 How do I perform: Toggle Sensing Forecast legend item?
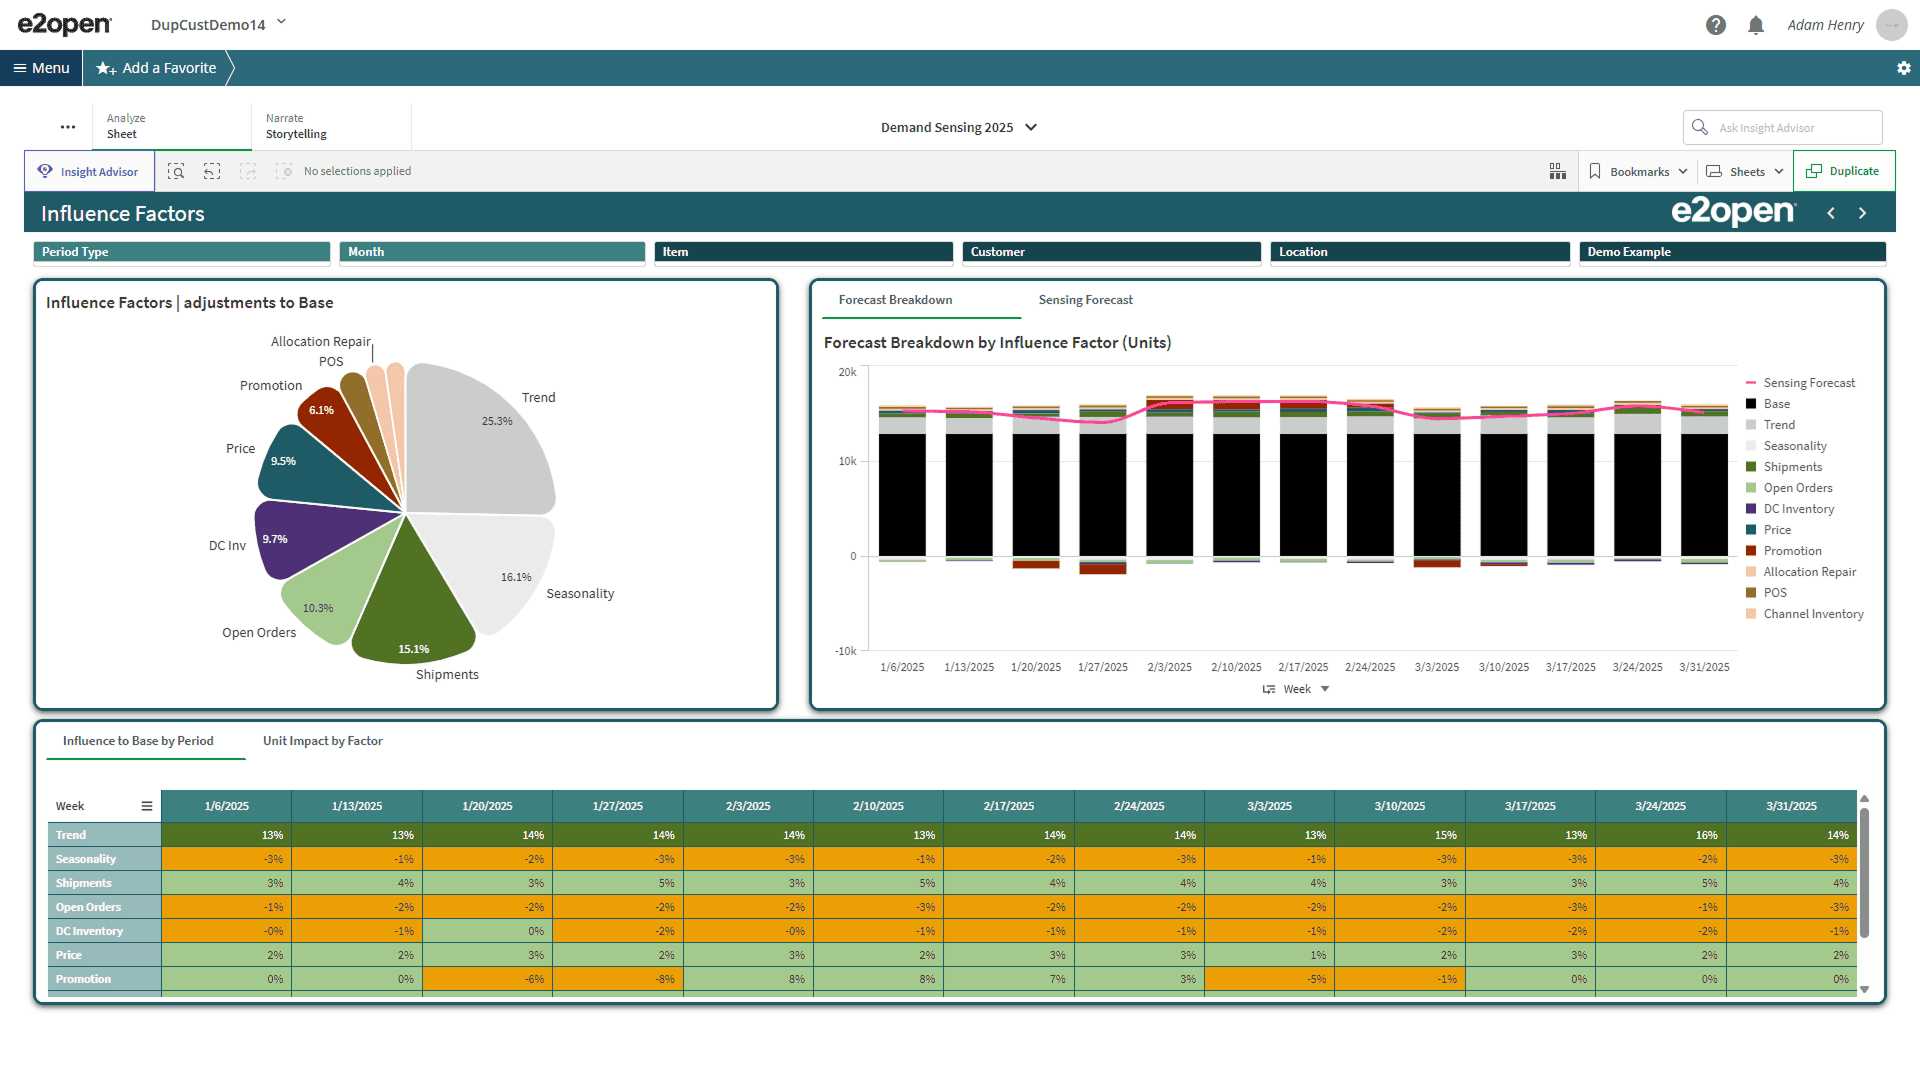coord(1808,383)
